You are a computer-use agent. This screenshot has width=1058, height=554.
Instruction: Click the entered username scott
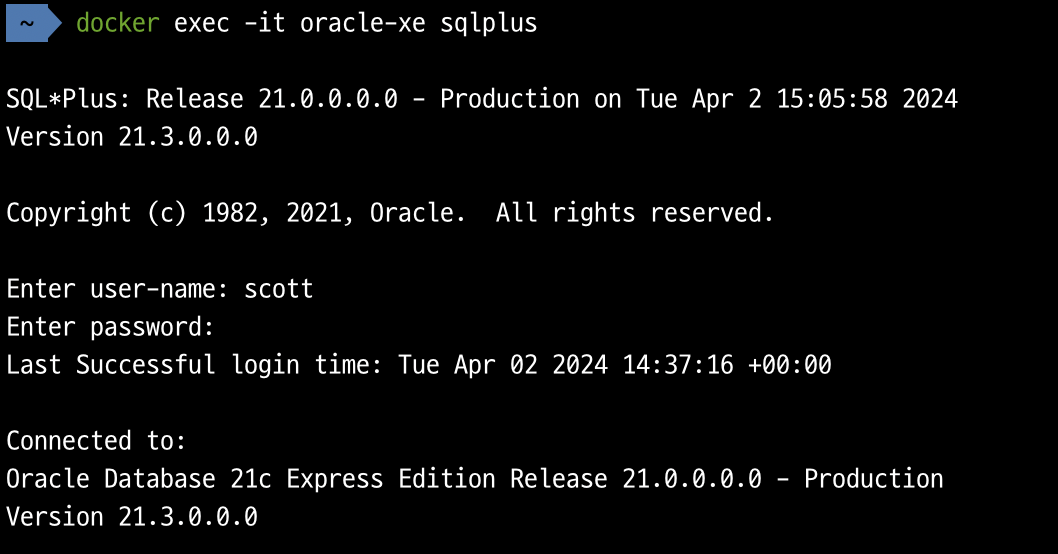point(279,289)
